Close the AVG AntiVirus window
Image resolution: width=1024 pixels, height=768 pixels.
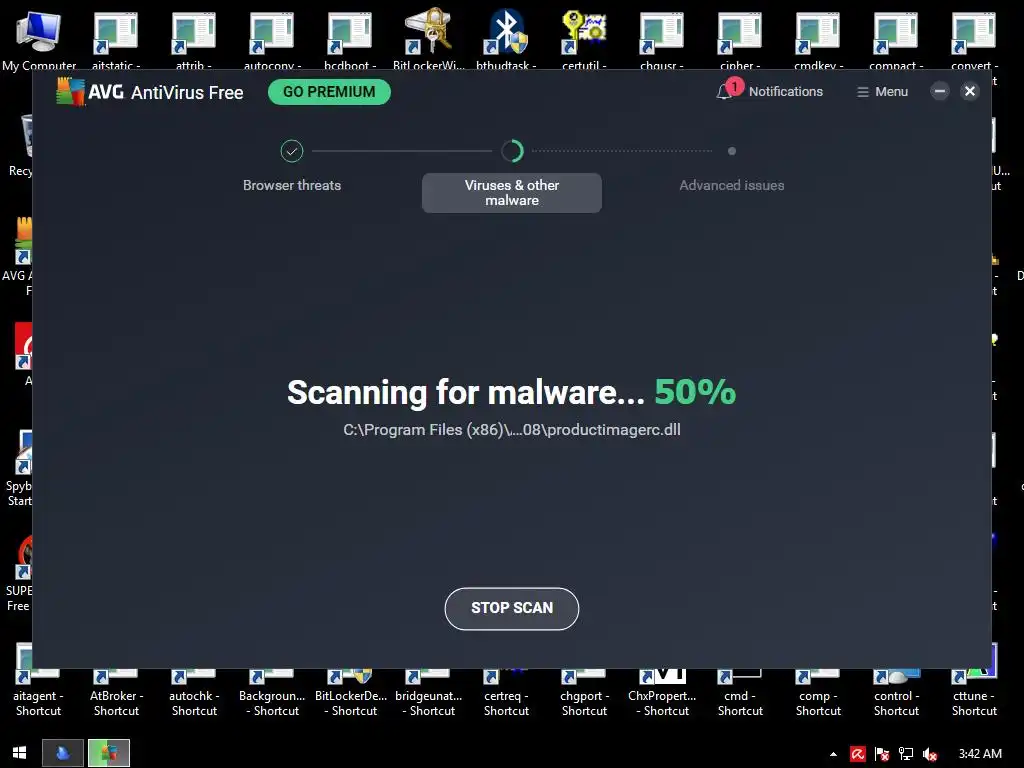pyautogui.click(x=970, y=91)
